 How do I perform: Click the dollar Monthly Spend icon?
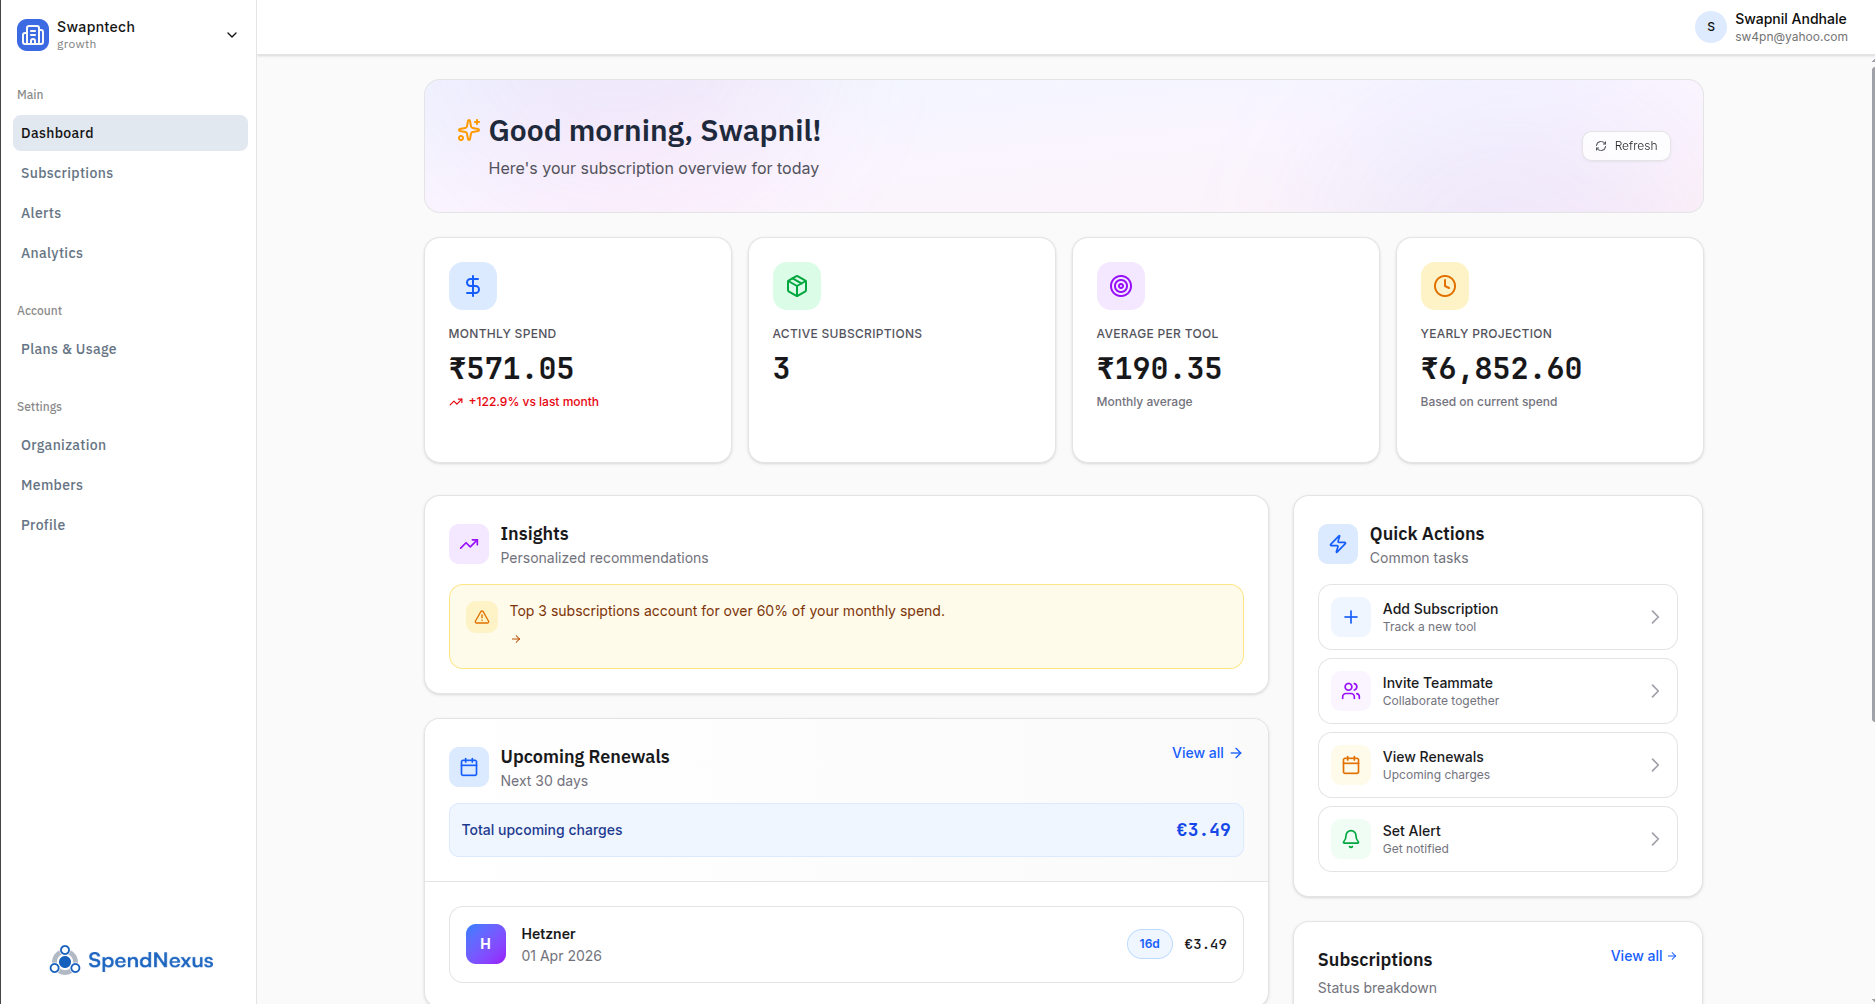click(x=472, y=286)
